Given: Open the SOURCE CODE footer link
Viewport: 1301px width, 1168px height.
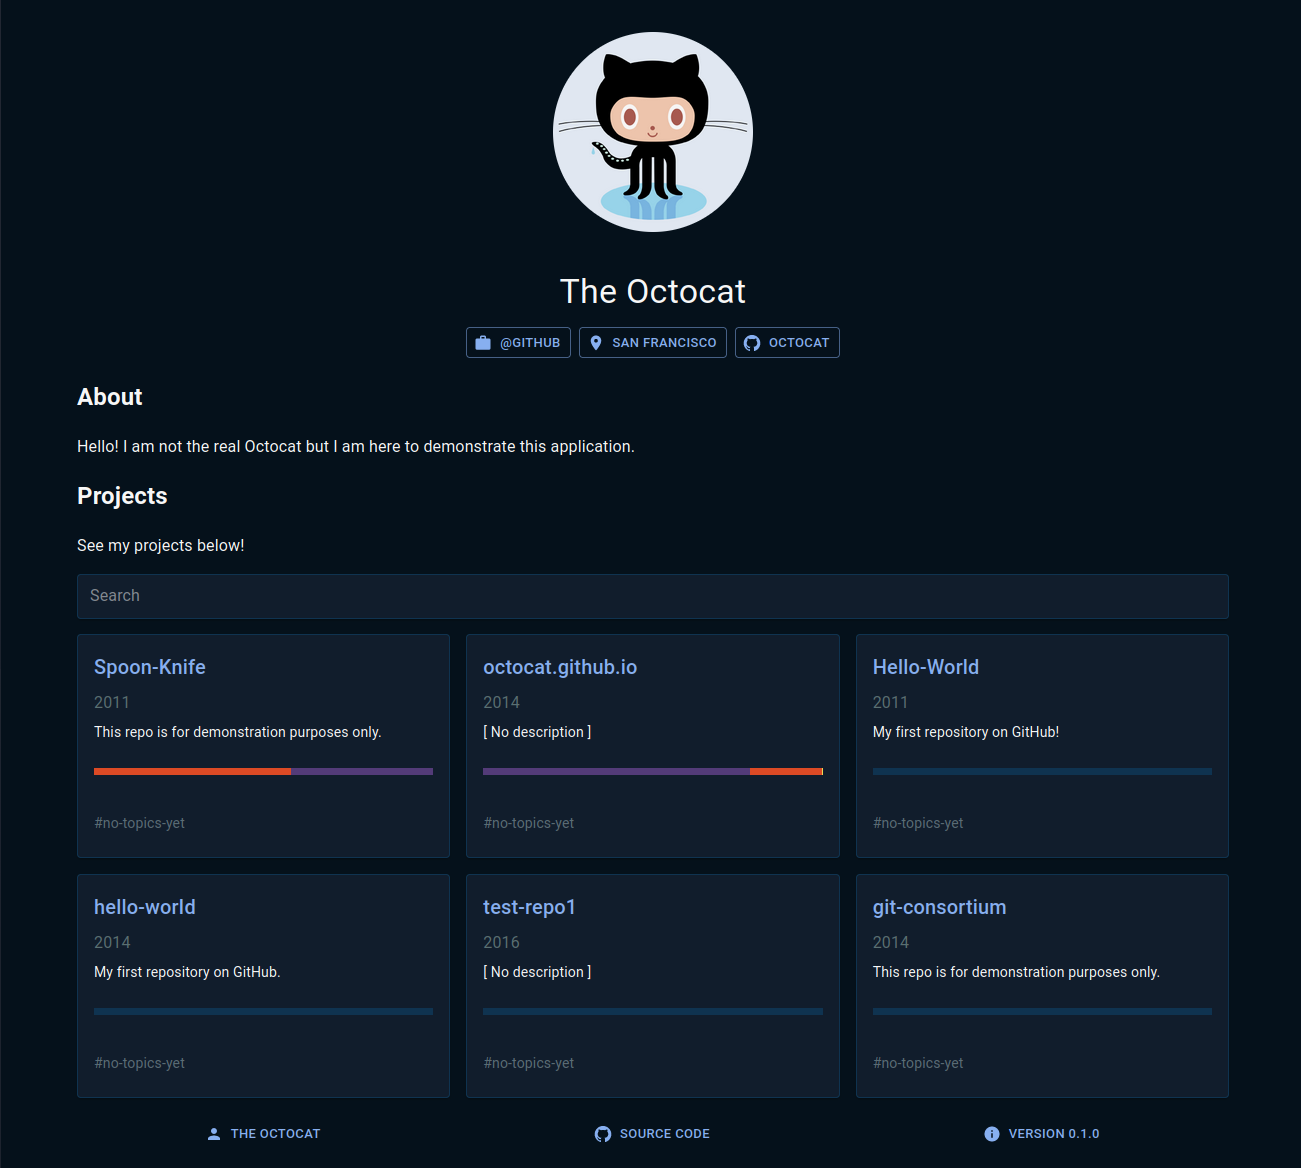Looking at the screenshot, I should point(653,1134).
